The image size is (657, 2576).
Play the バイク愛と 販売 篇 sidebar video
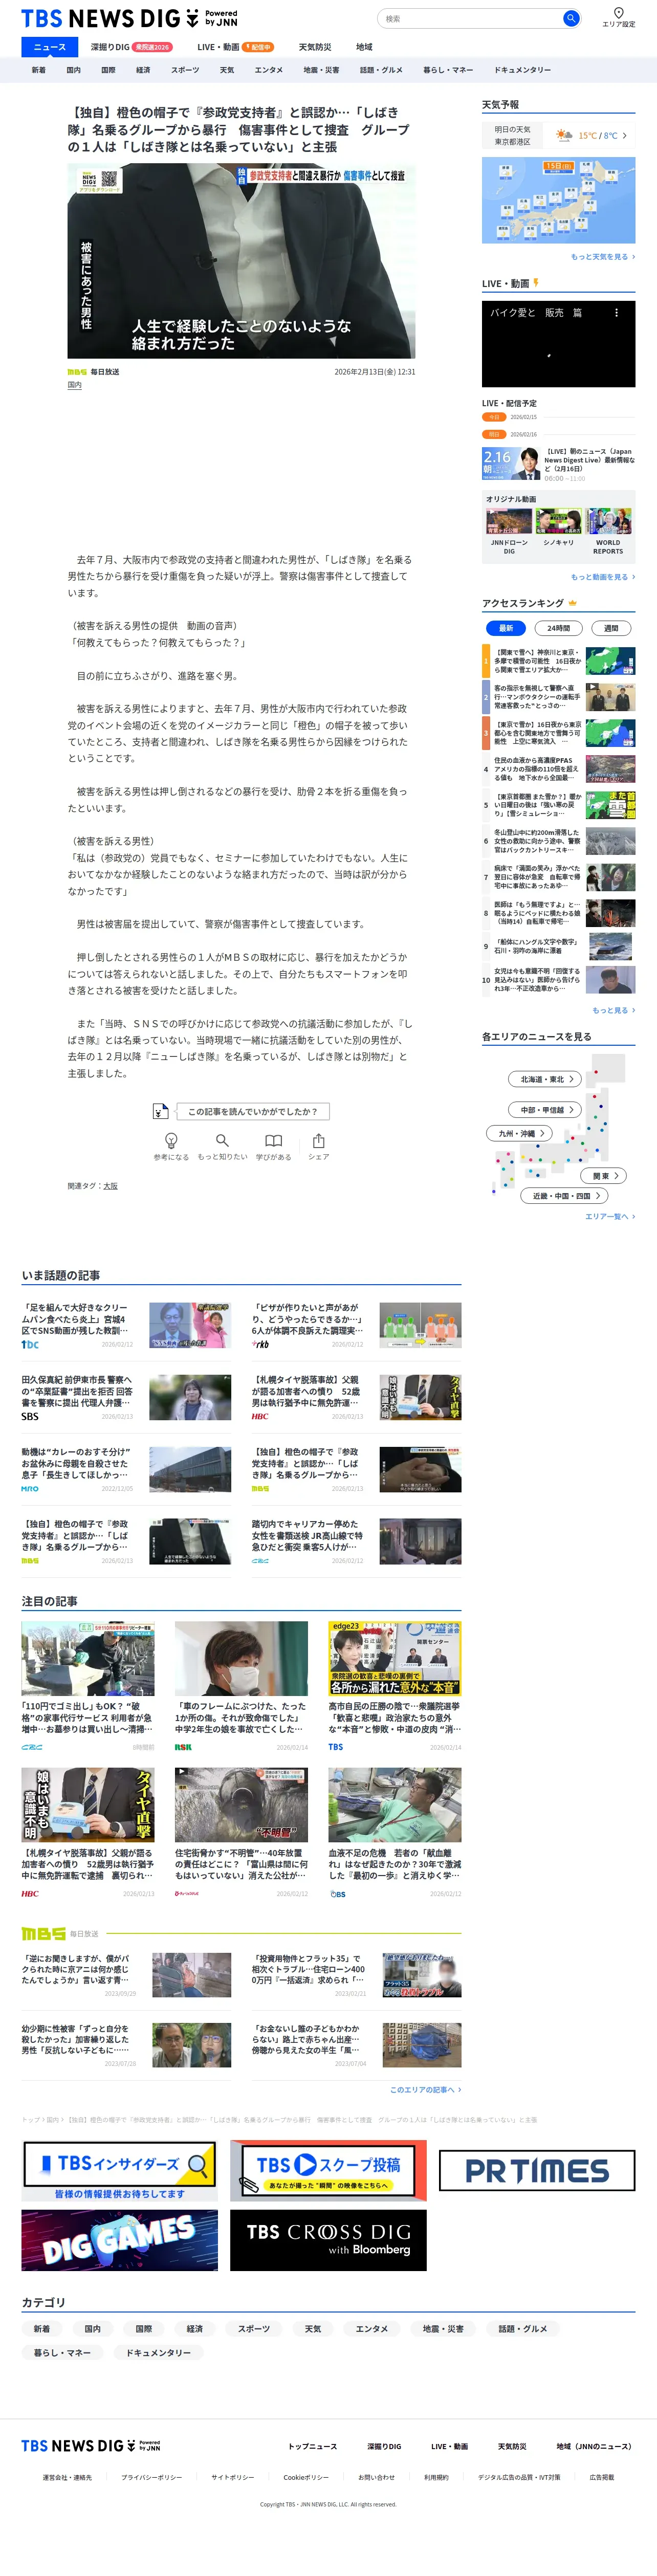559,344
